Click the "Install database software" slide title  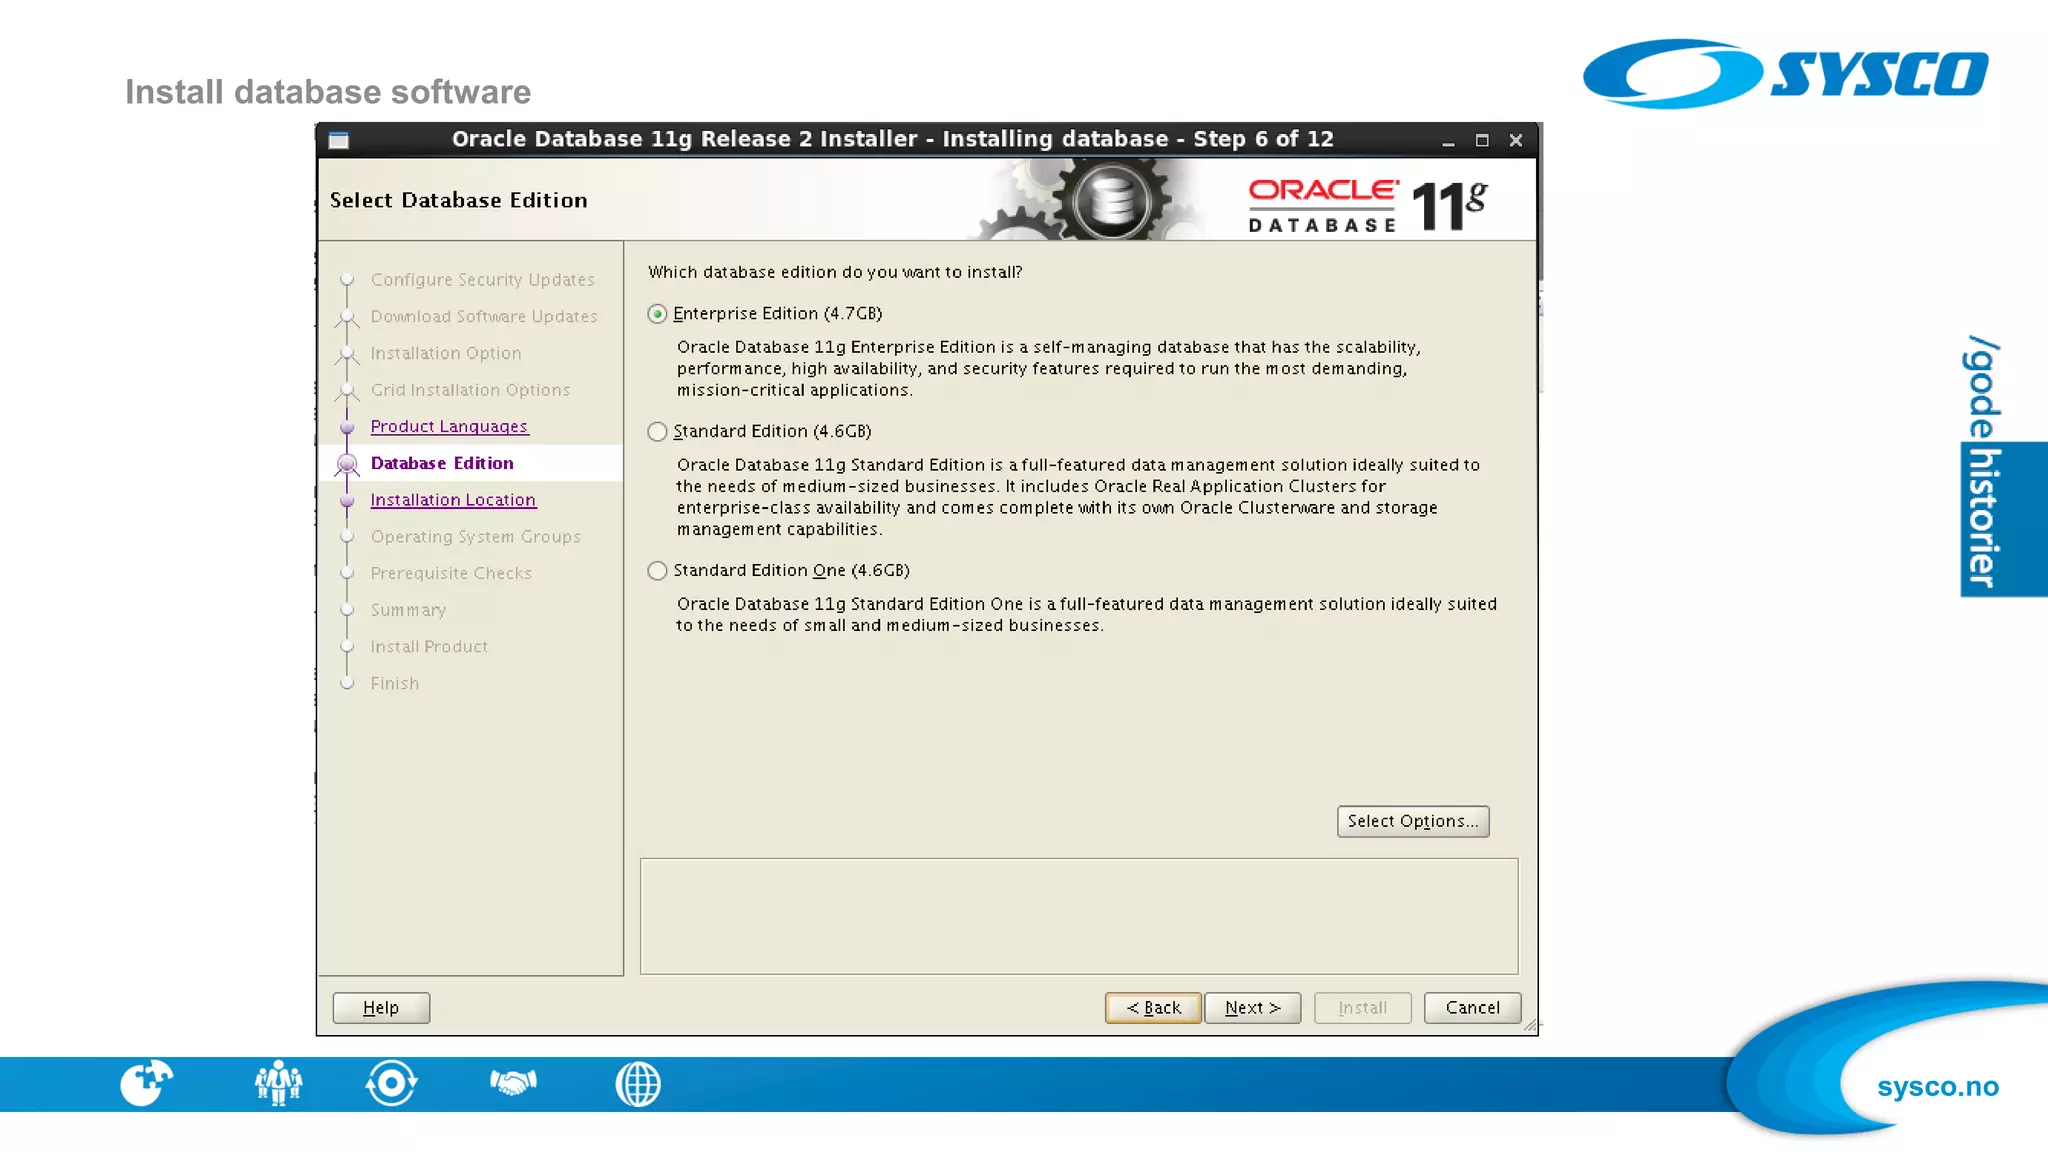pyautogui.click(x=328, y=92)
